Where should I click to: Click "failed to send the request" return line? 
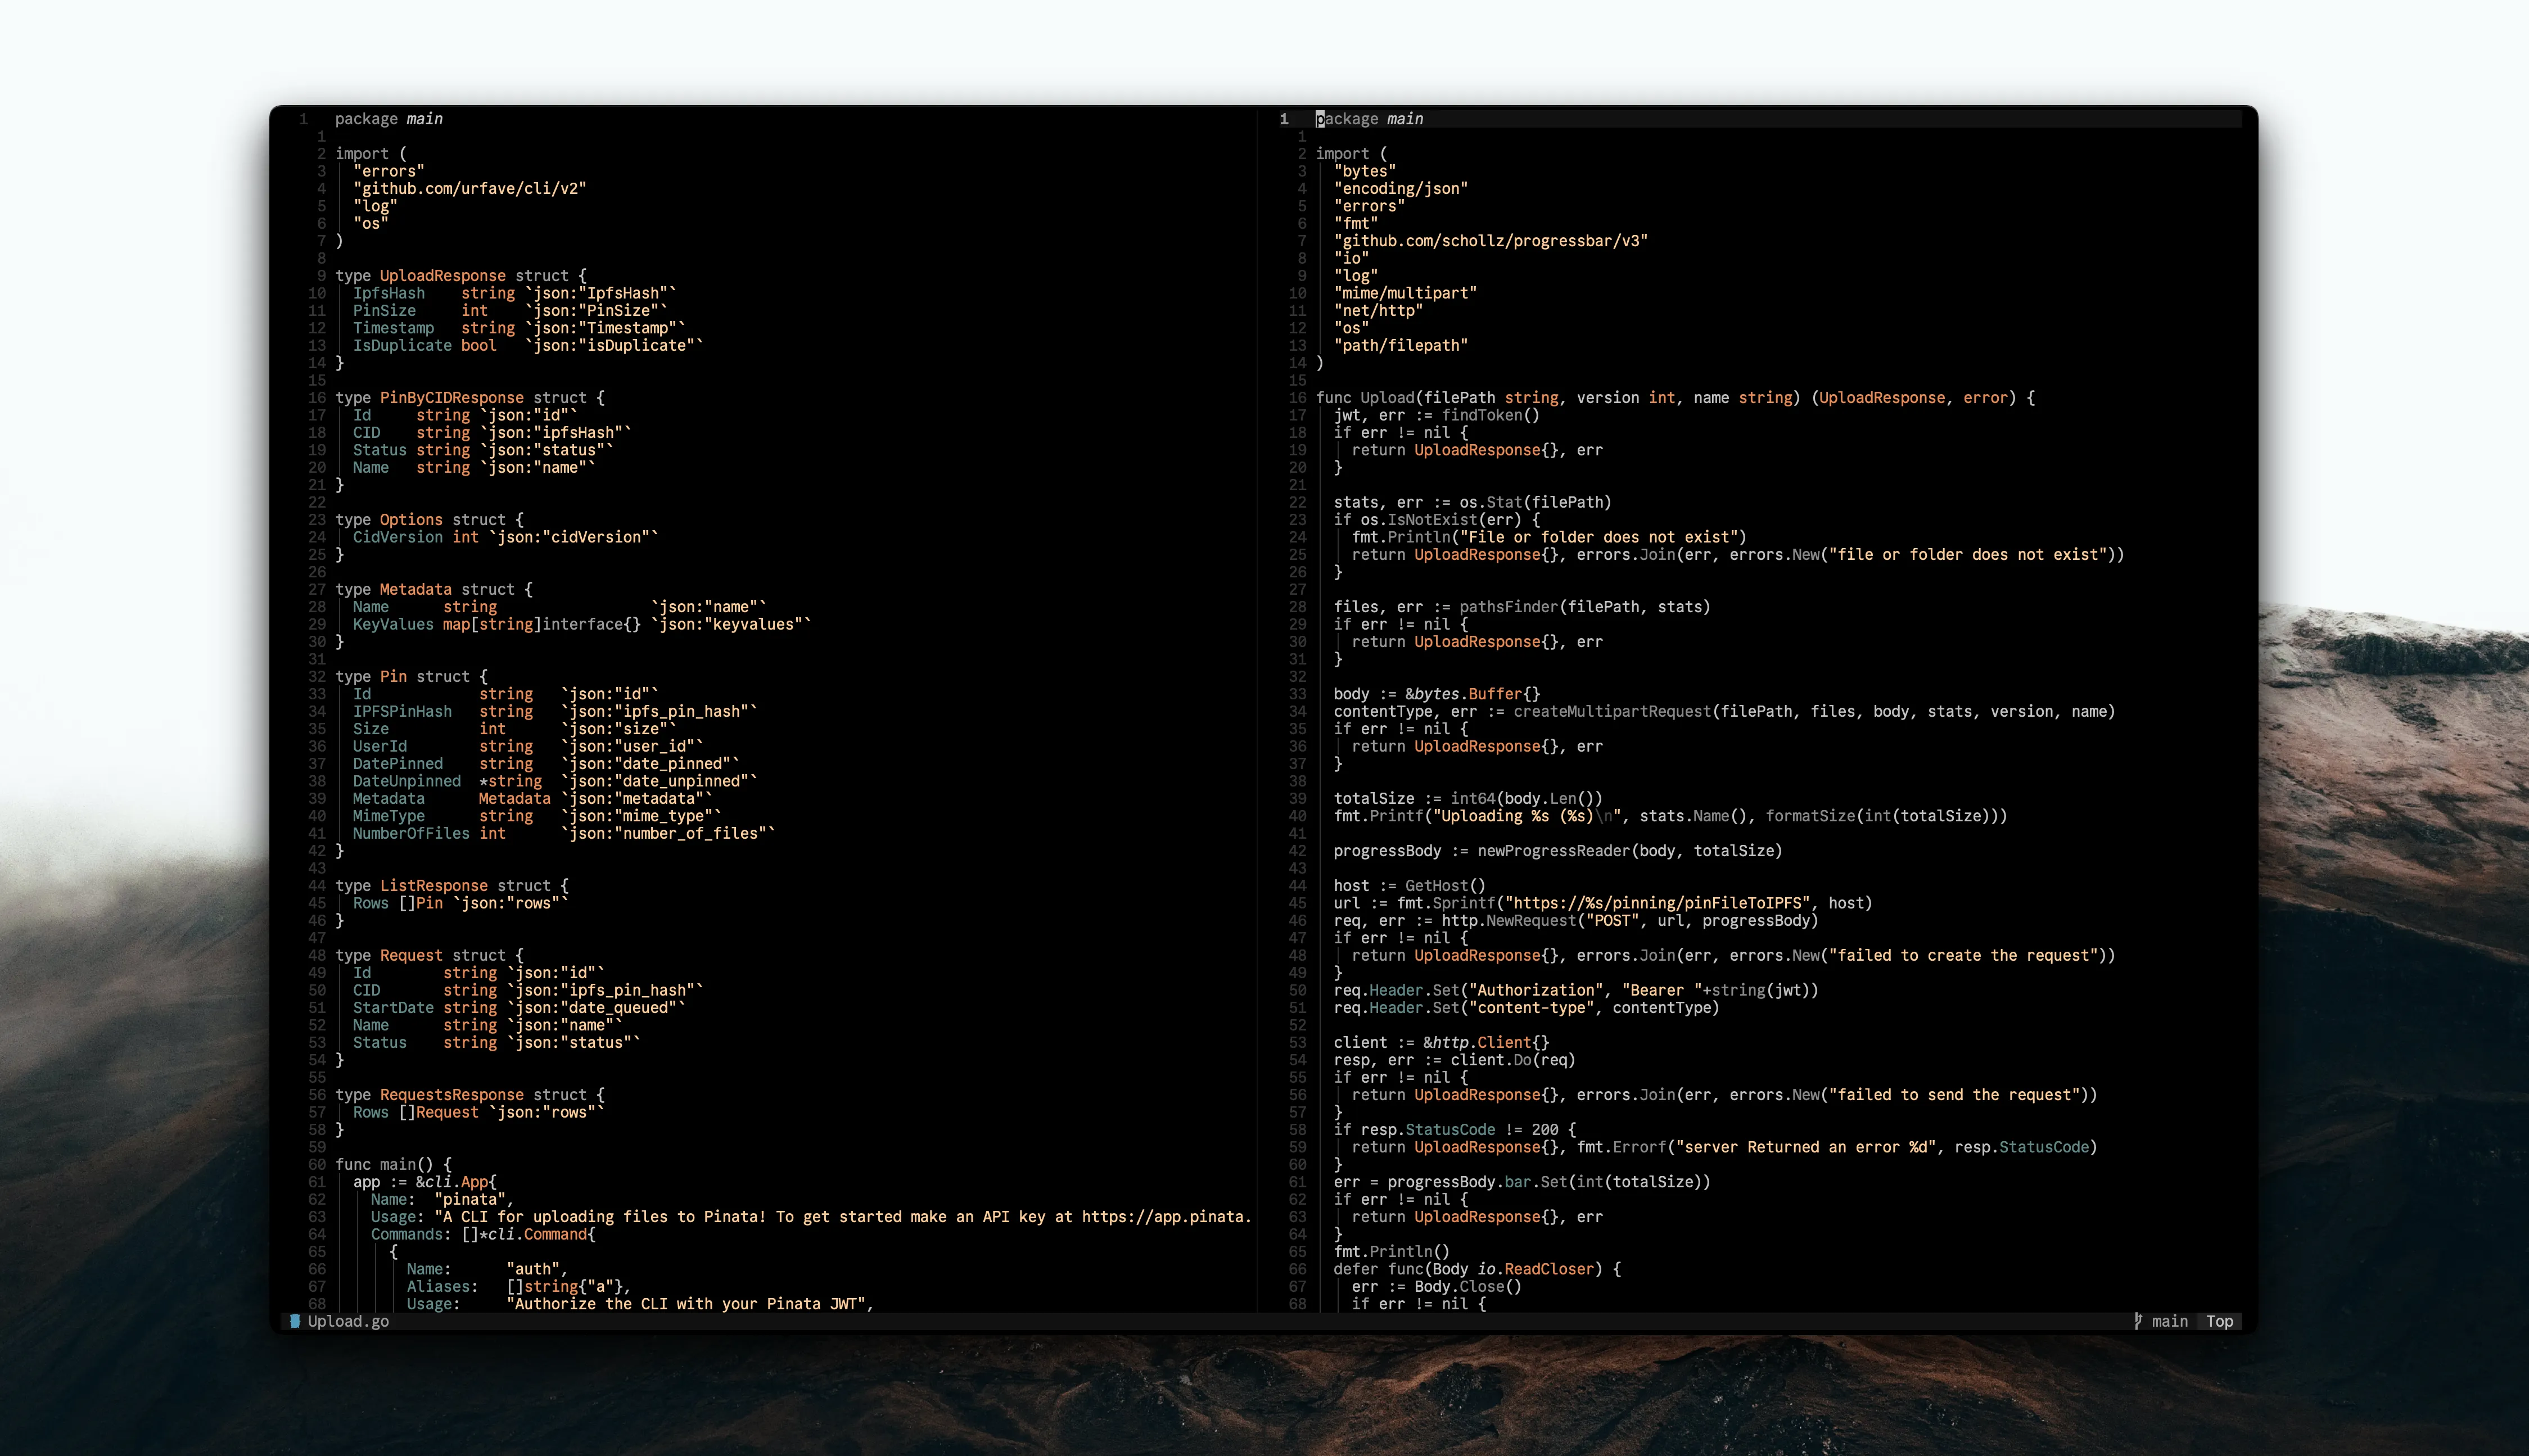point(1724,1094)
